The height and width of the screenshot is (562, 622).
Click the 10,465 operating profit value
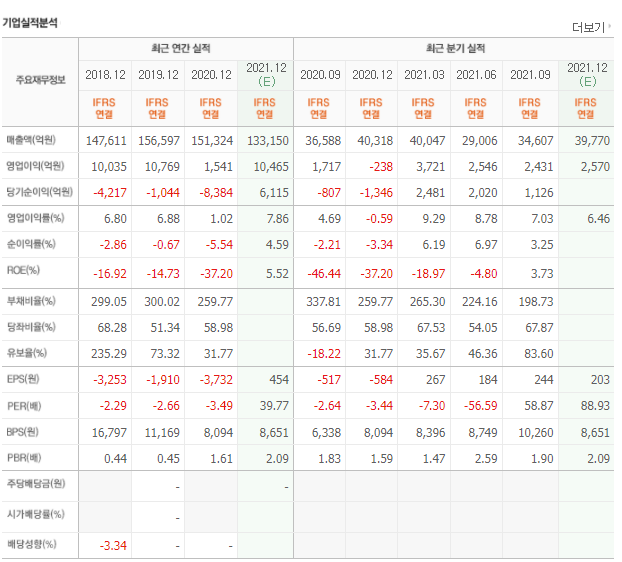[271, 167]
